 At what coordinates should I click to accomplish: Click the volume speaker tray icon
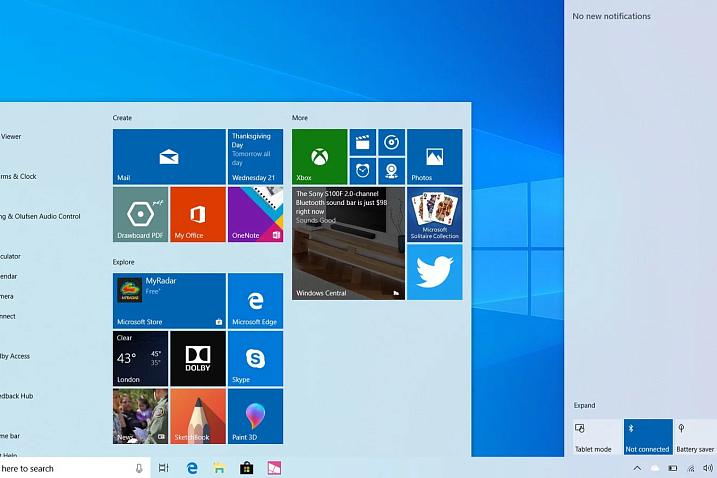(x=708, y=468)
